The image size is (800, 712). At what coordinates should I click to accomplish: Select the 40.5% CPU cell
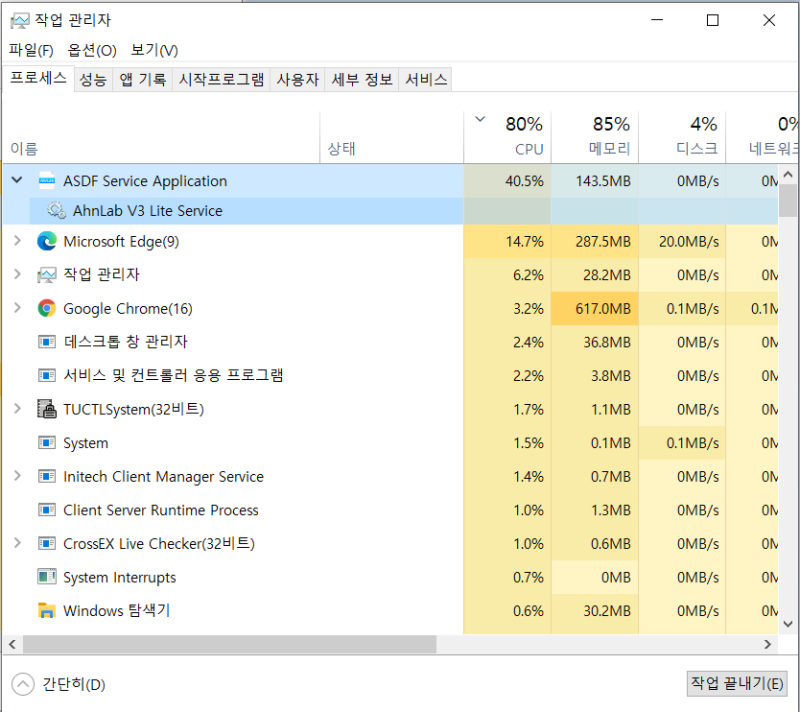coord(508,181)
